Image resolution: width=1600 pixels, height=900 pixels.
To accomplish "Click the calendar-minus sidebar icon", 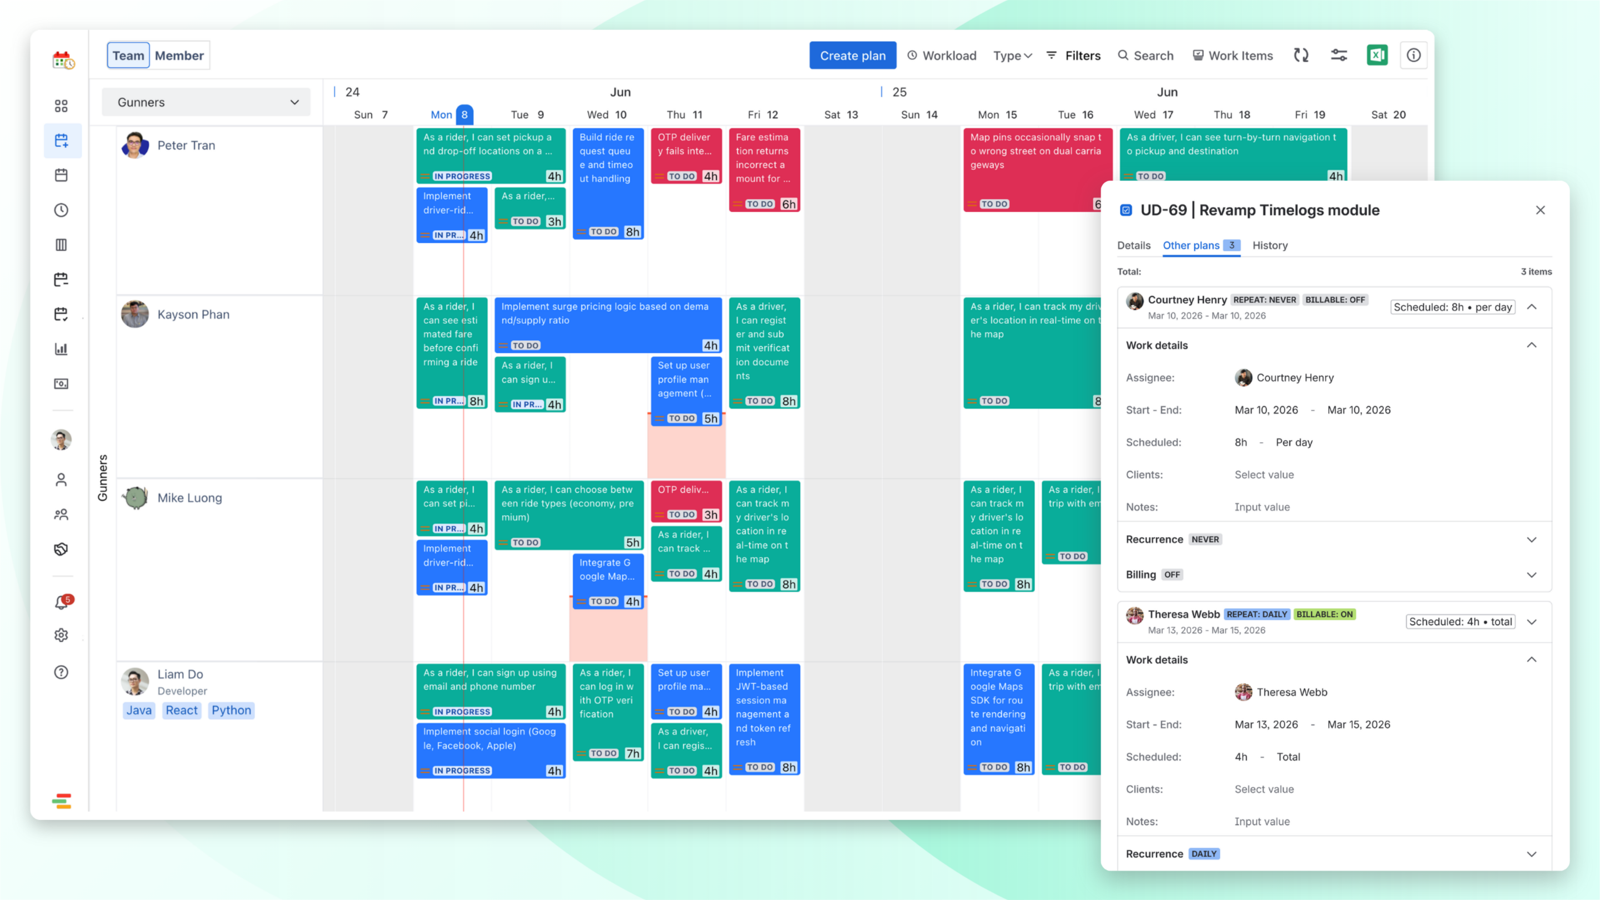I will click(x=61, y=280).
